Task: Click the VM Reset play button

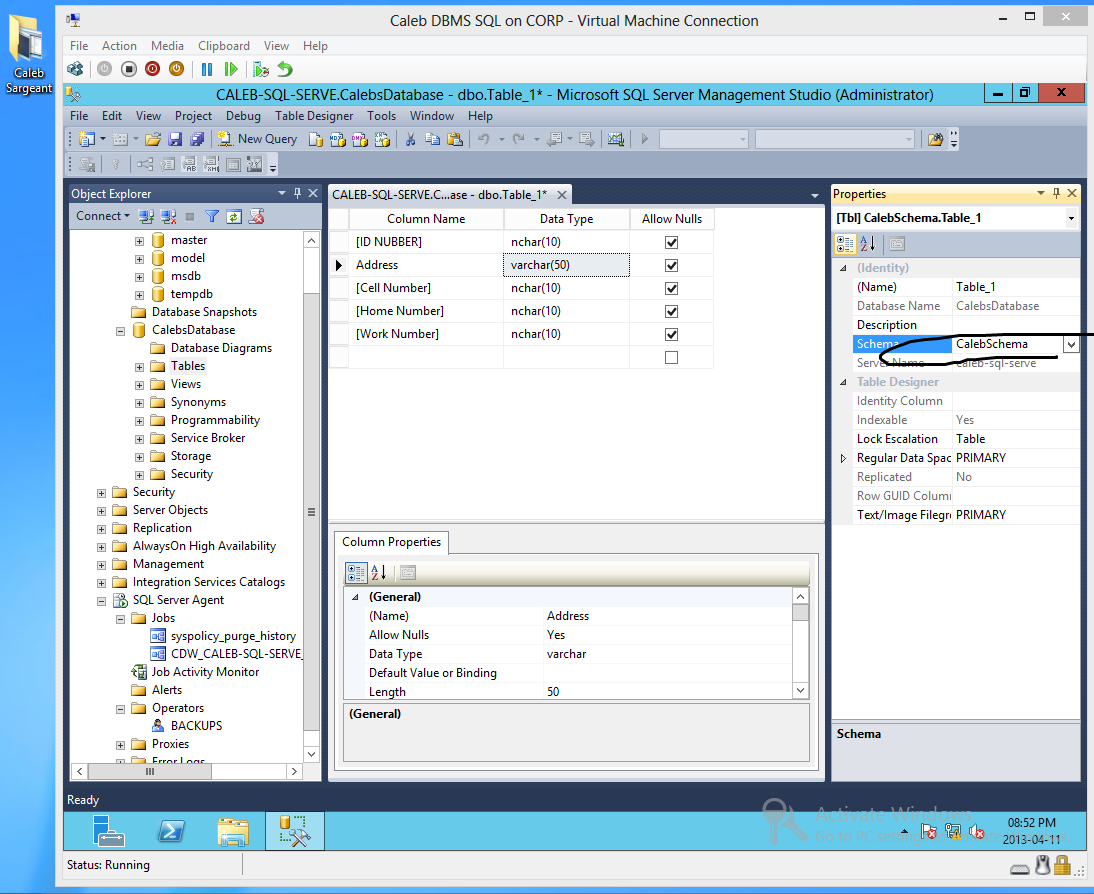Action: 231,69
